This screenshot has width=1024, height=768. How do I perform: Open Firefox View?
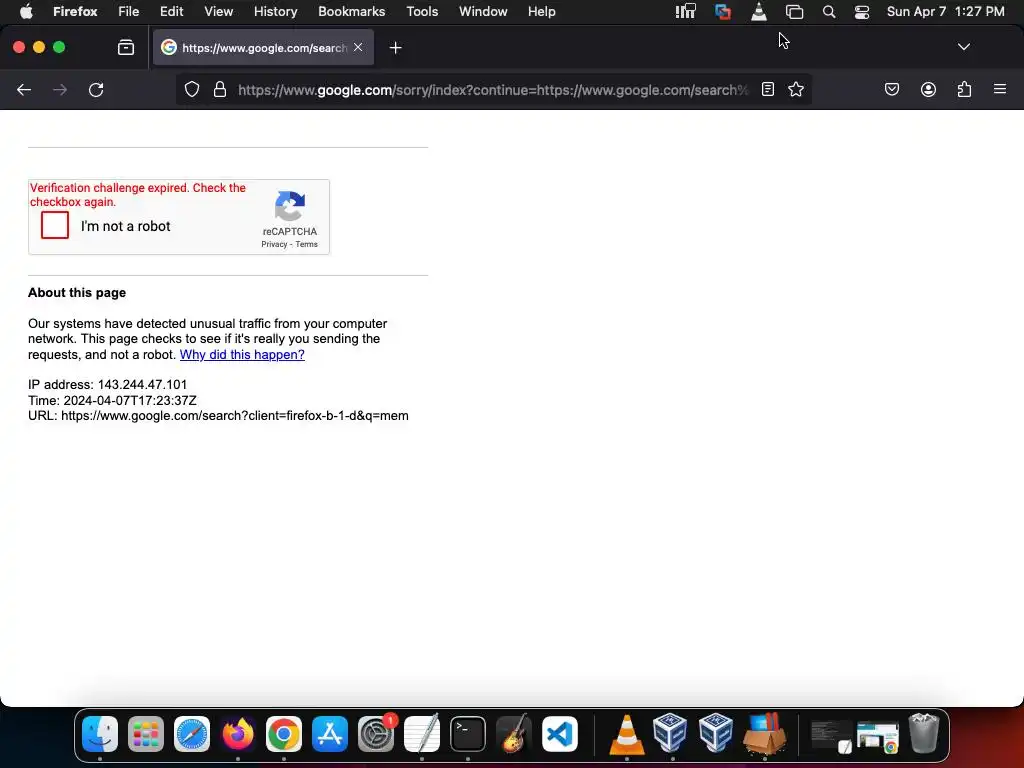[x=126, y=47]
